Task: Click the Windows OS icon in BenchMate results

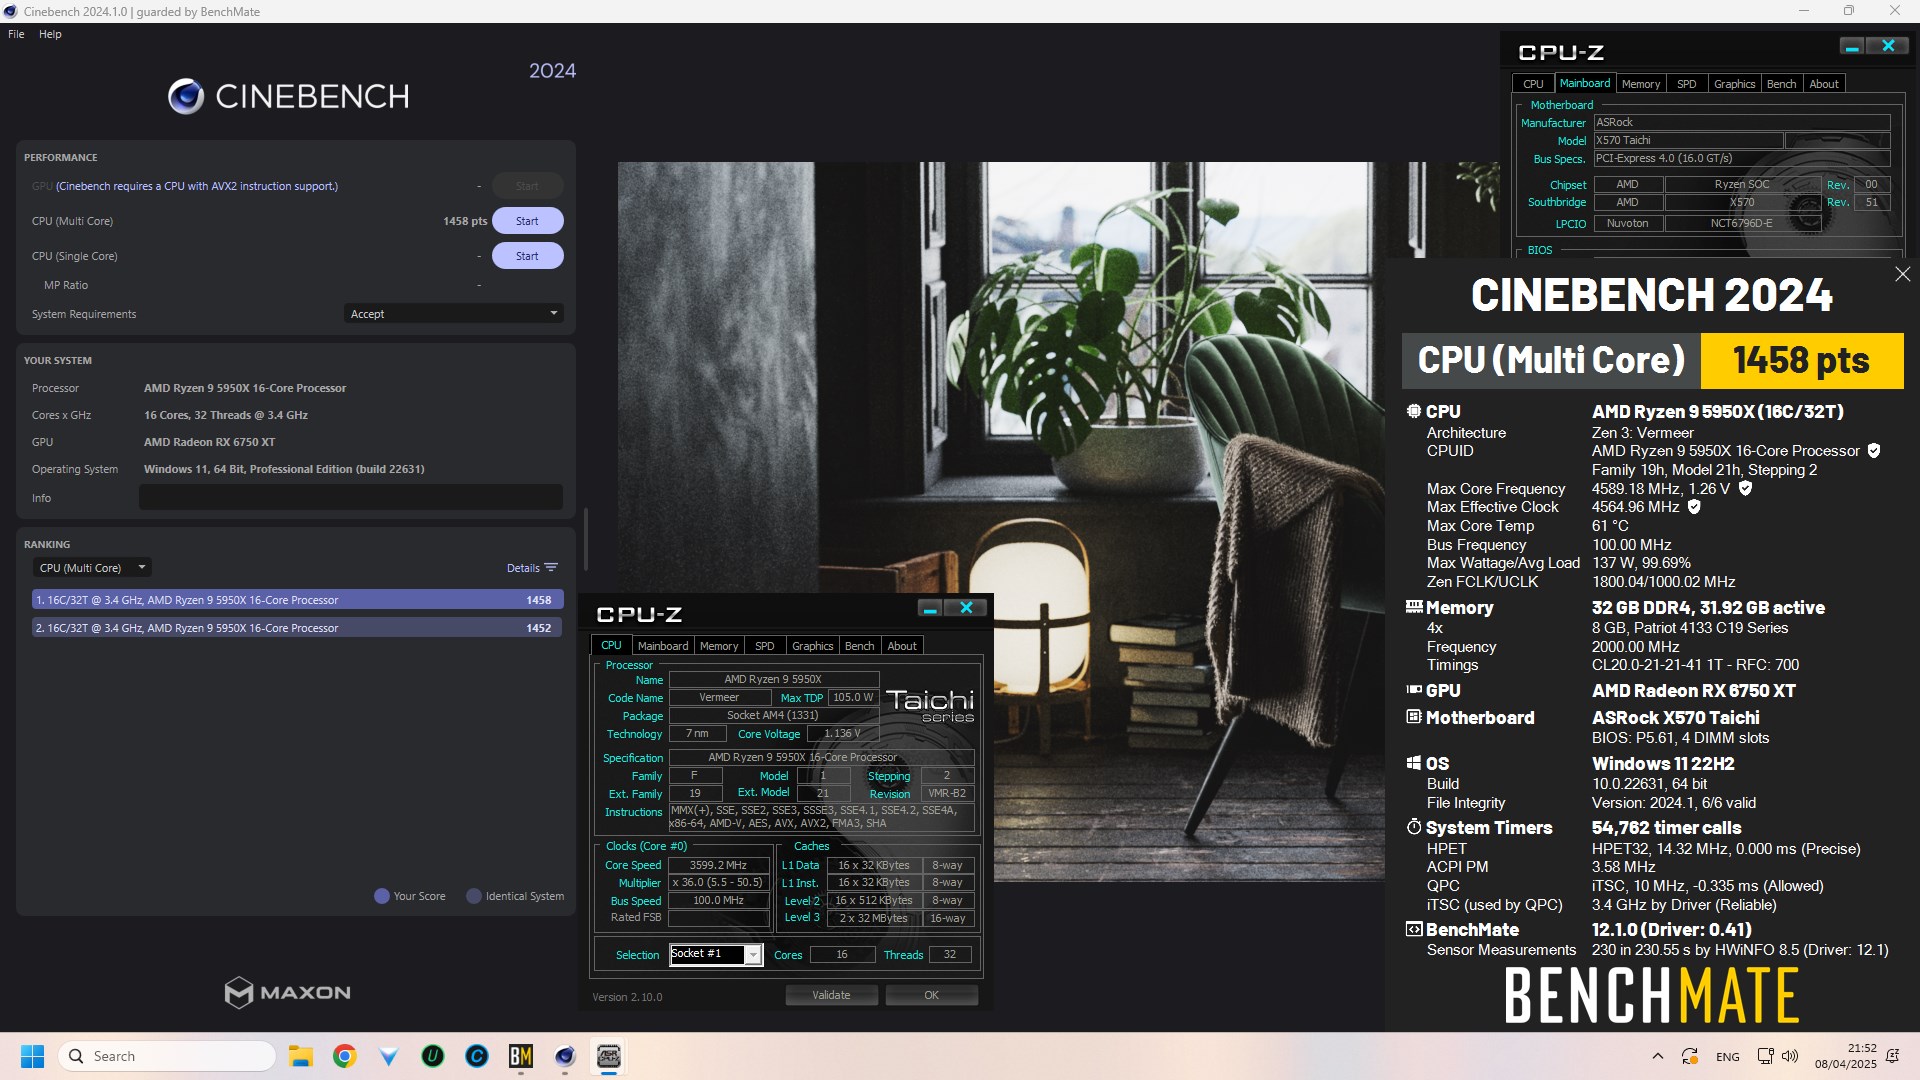Action: click(x=1414, y=763)
